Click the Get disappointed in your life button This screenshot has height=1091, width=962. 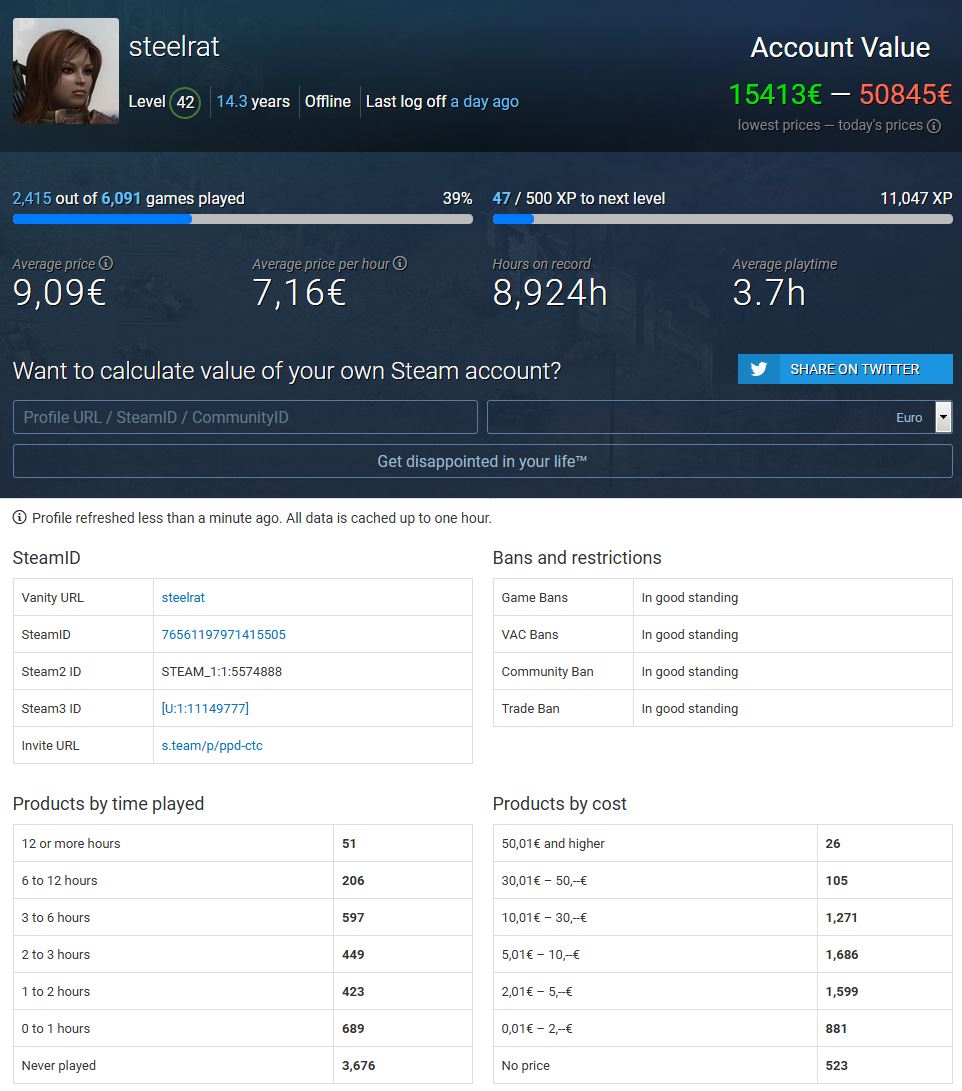coord(483,461)
